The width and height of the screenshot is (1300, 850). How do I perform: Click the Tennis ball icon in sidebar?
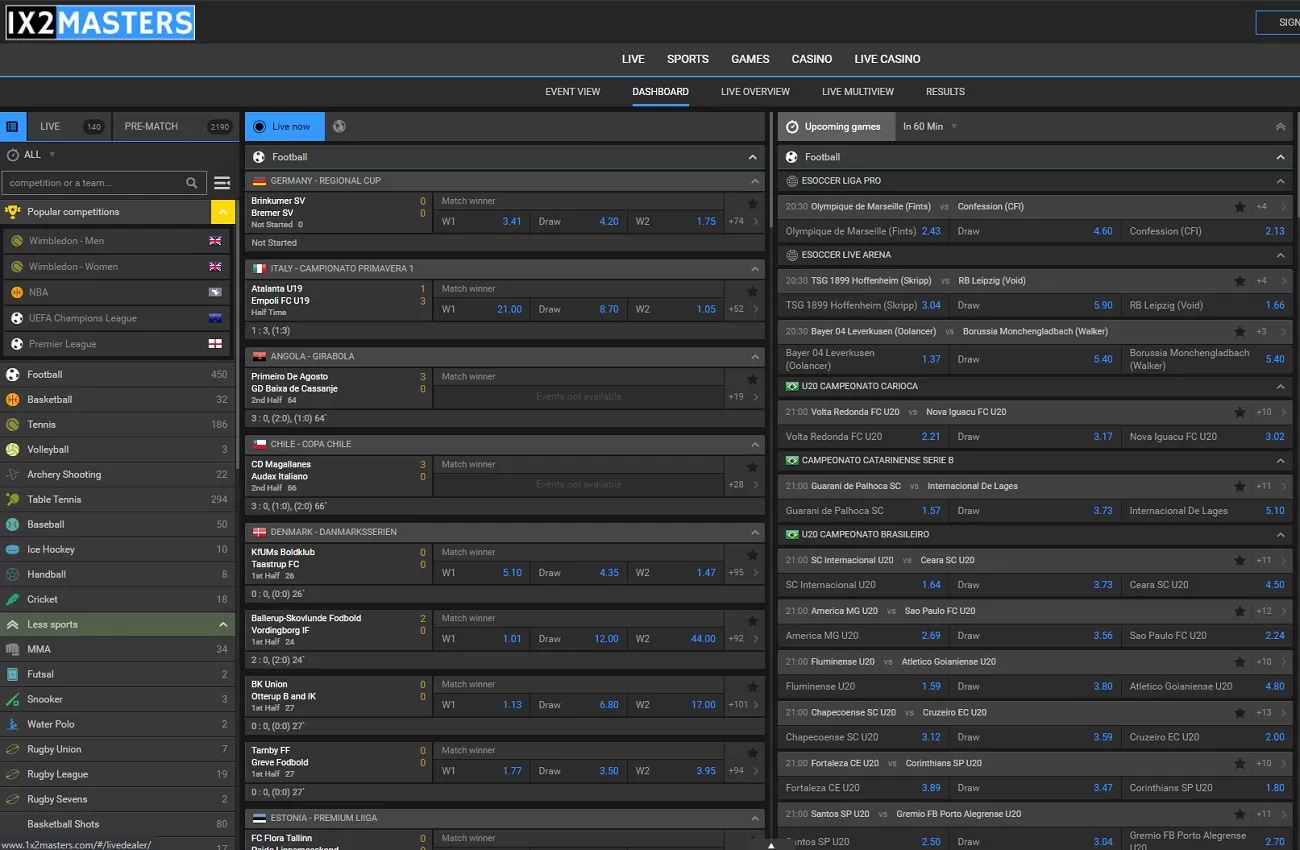point(13,425)
